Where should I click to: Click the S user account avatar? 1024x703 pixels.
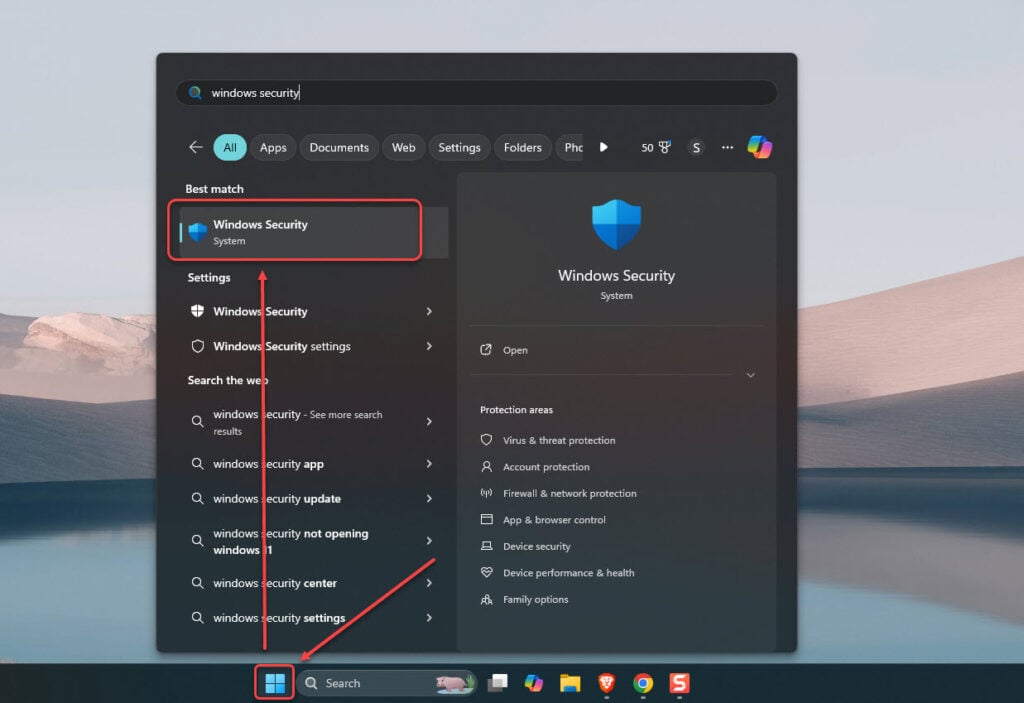pyautogui.click(x=696, y=147)
